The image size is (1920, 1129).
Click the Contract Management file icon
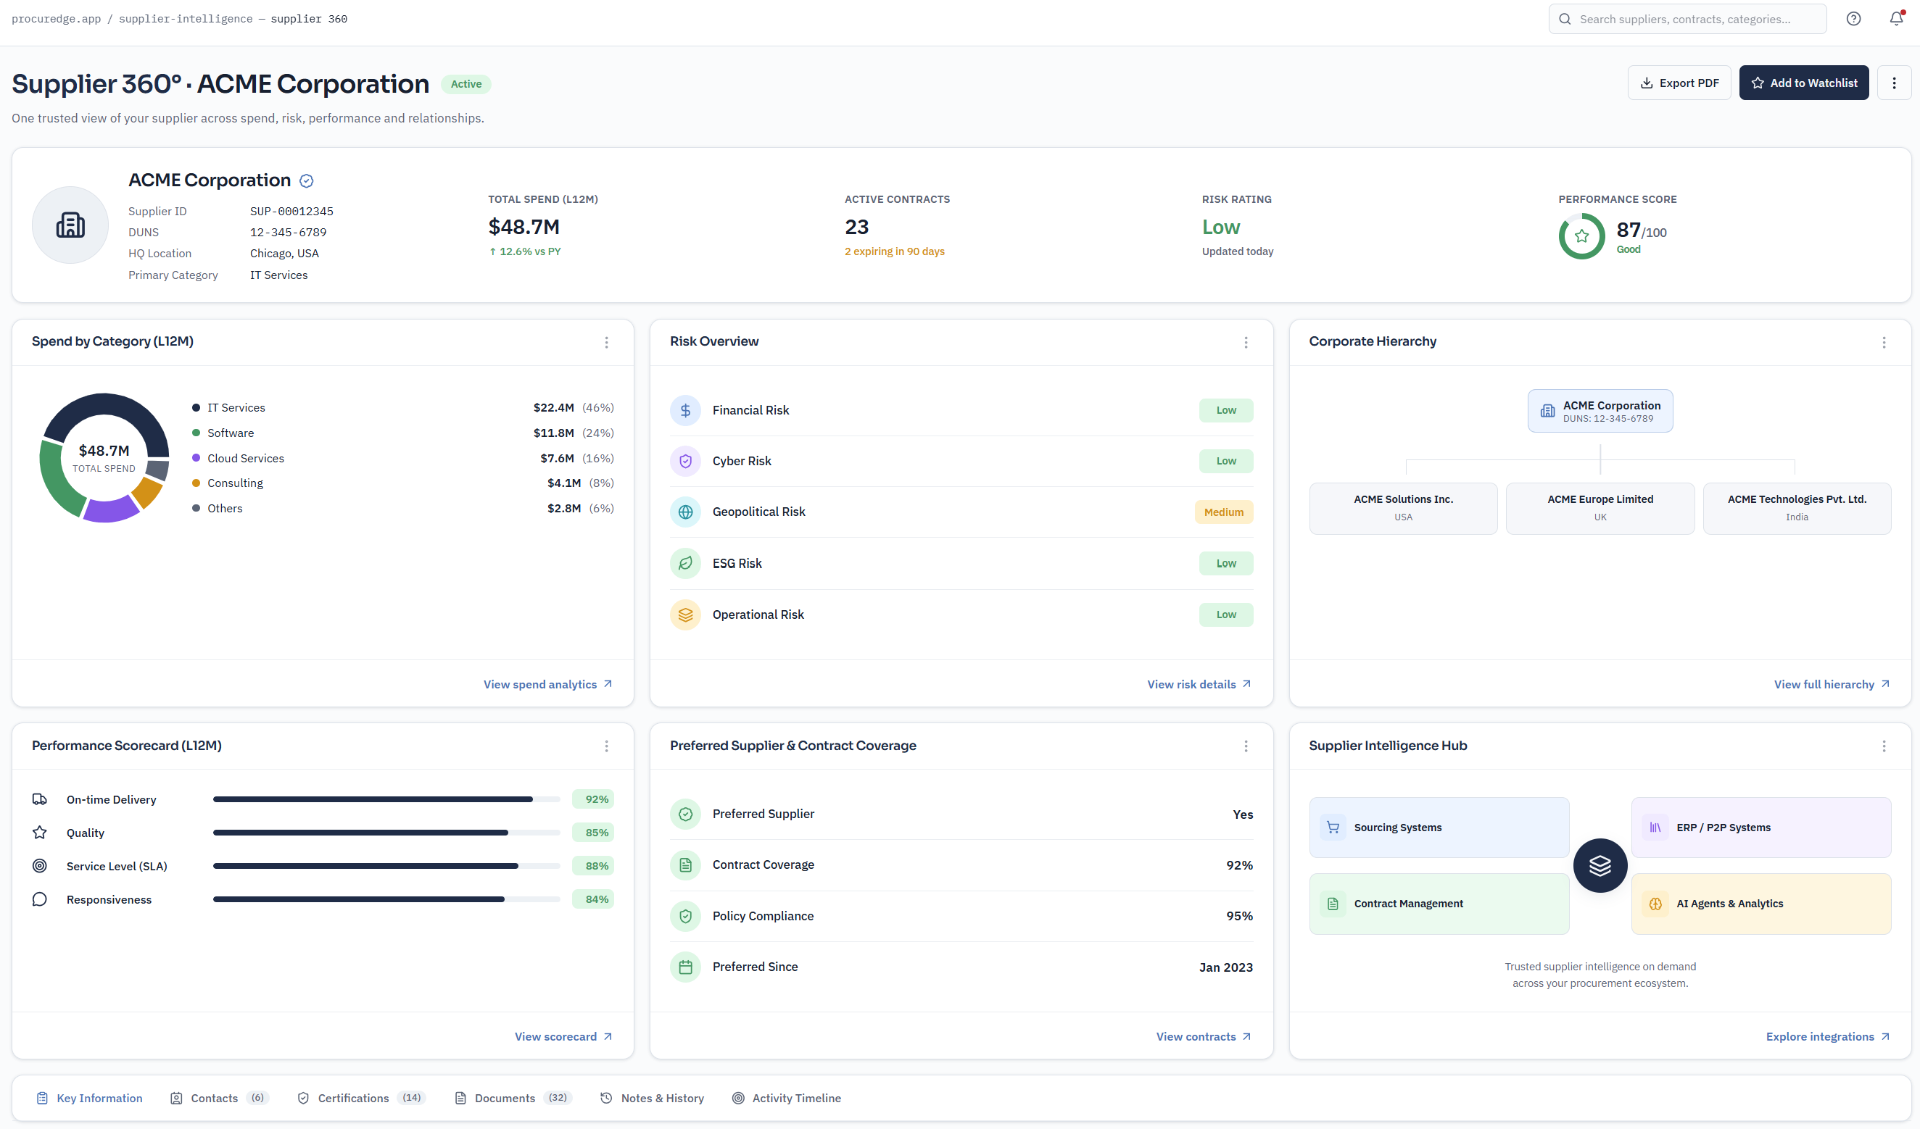coord(1333,904)
